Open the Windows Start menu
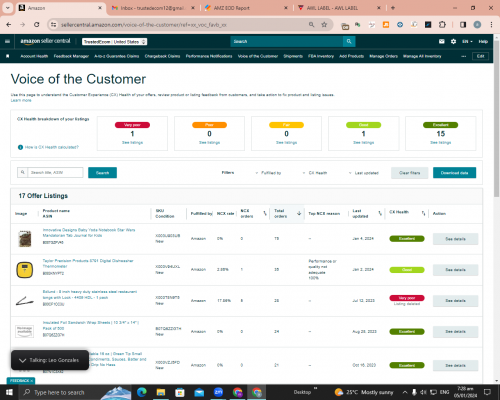The image size is (500, 400). (9, 392)
